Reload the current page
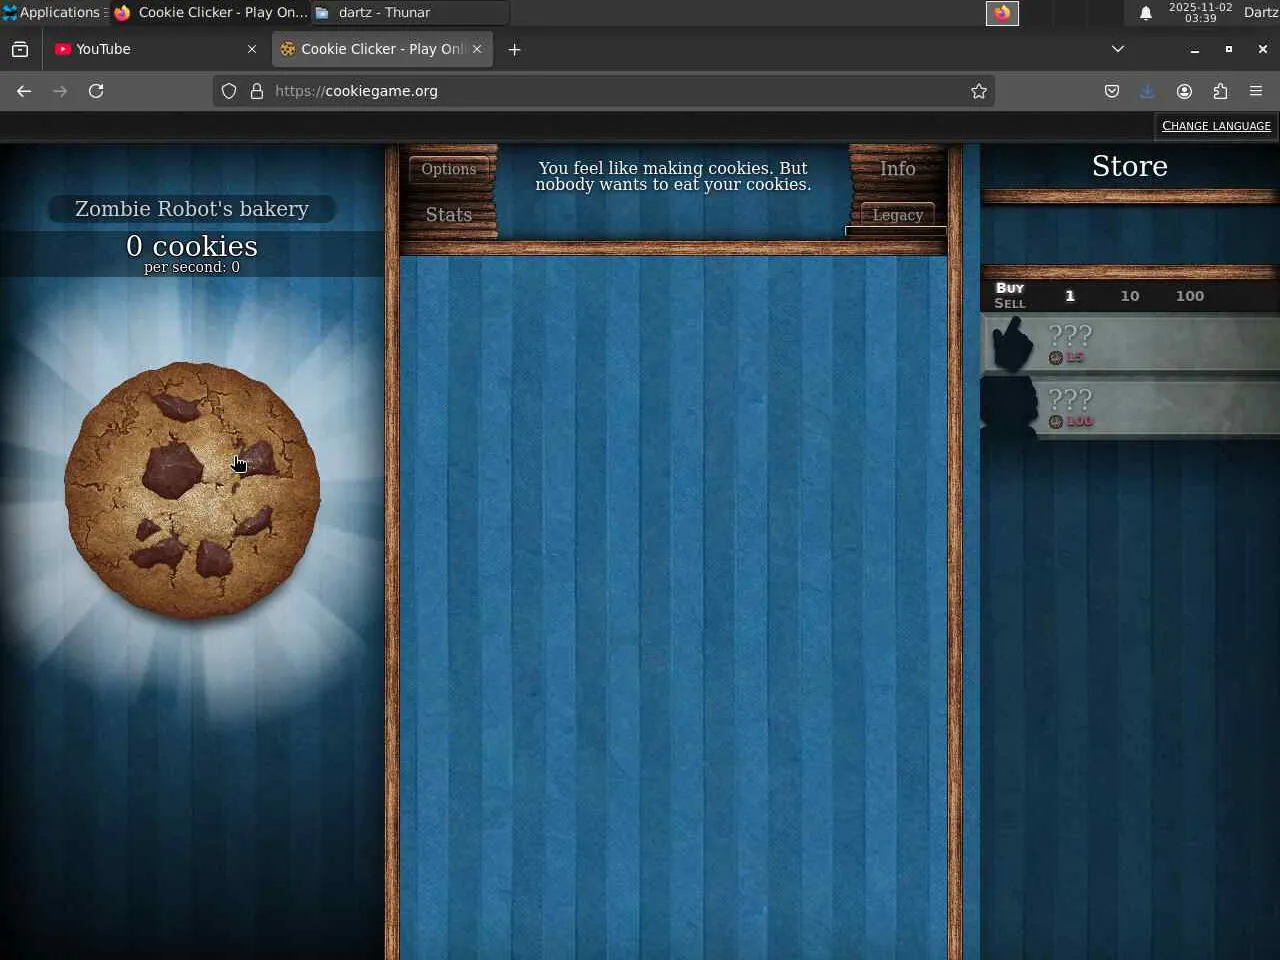Screen dimensions: 1280x960 click(x=96, y=91)
